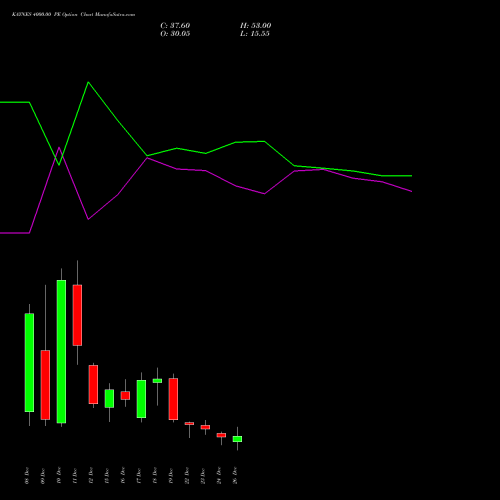Select the "12 Dec" date label
Image resolution: width=500 pixels, height=500 pixels.
click(x=91, y=476)
